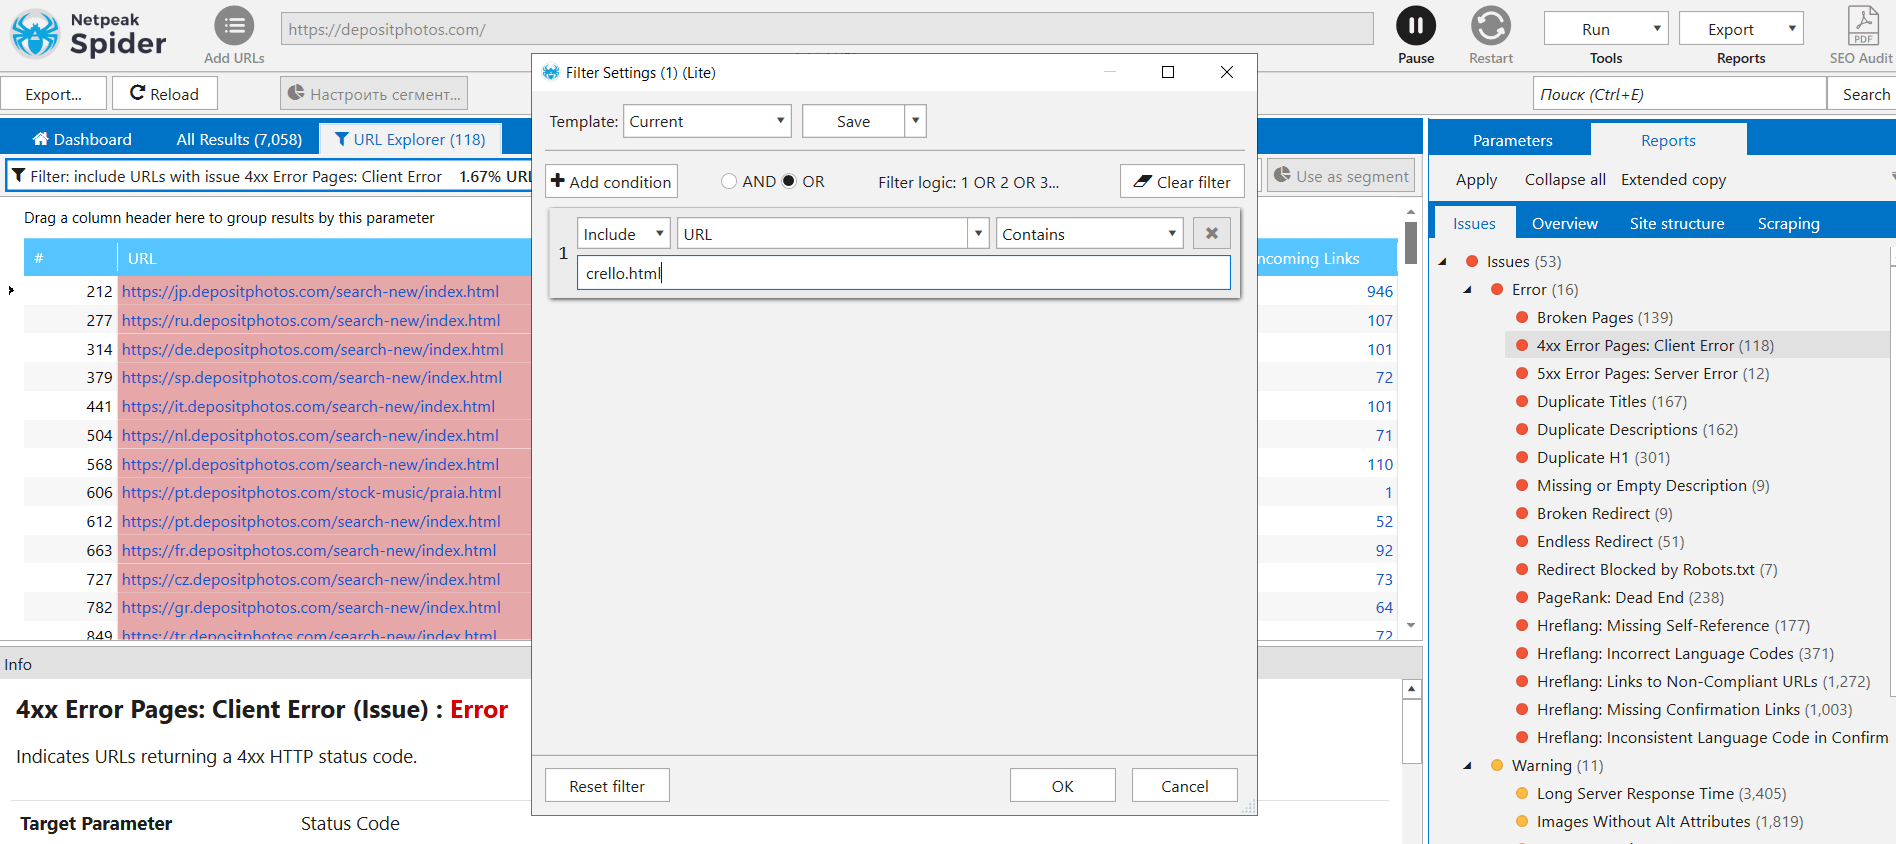The image size is (1896, 844).
Task: Open the Include dropdown
Action: tap(623, 233)
